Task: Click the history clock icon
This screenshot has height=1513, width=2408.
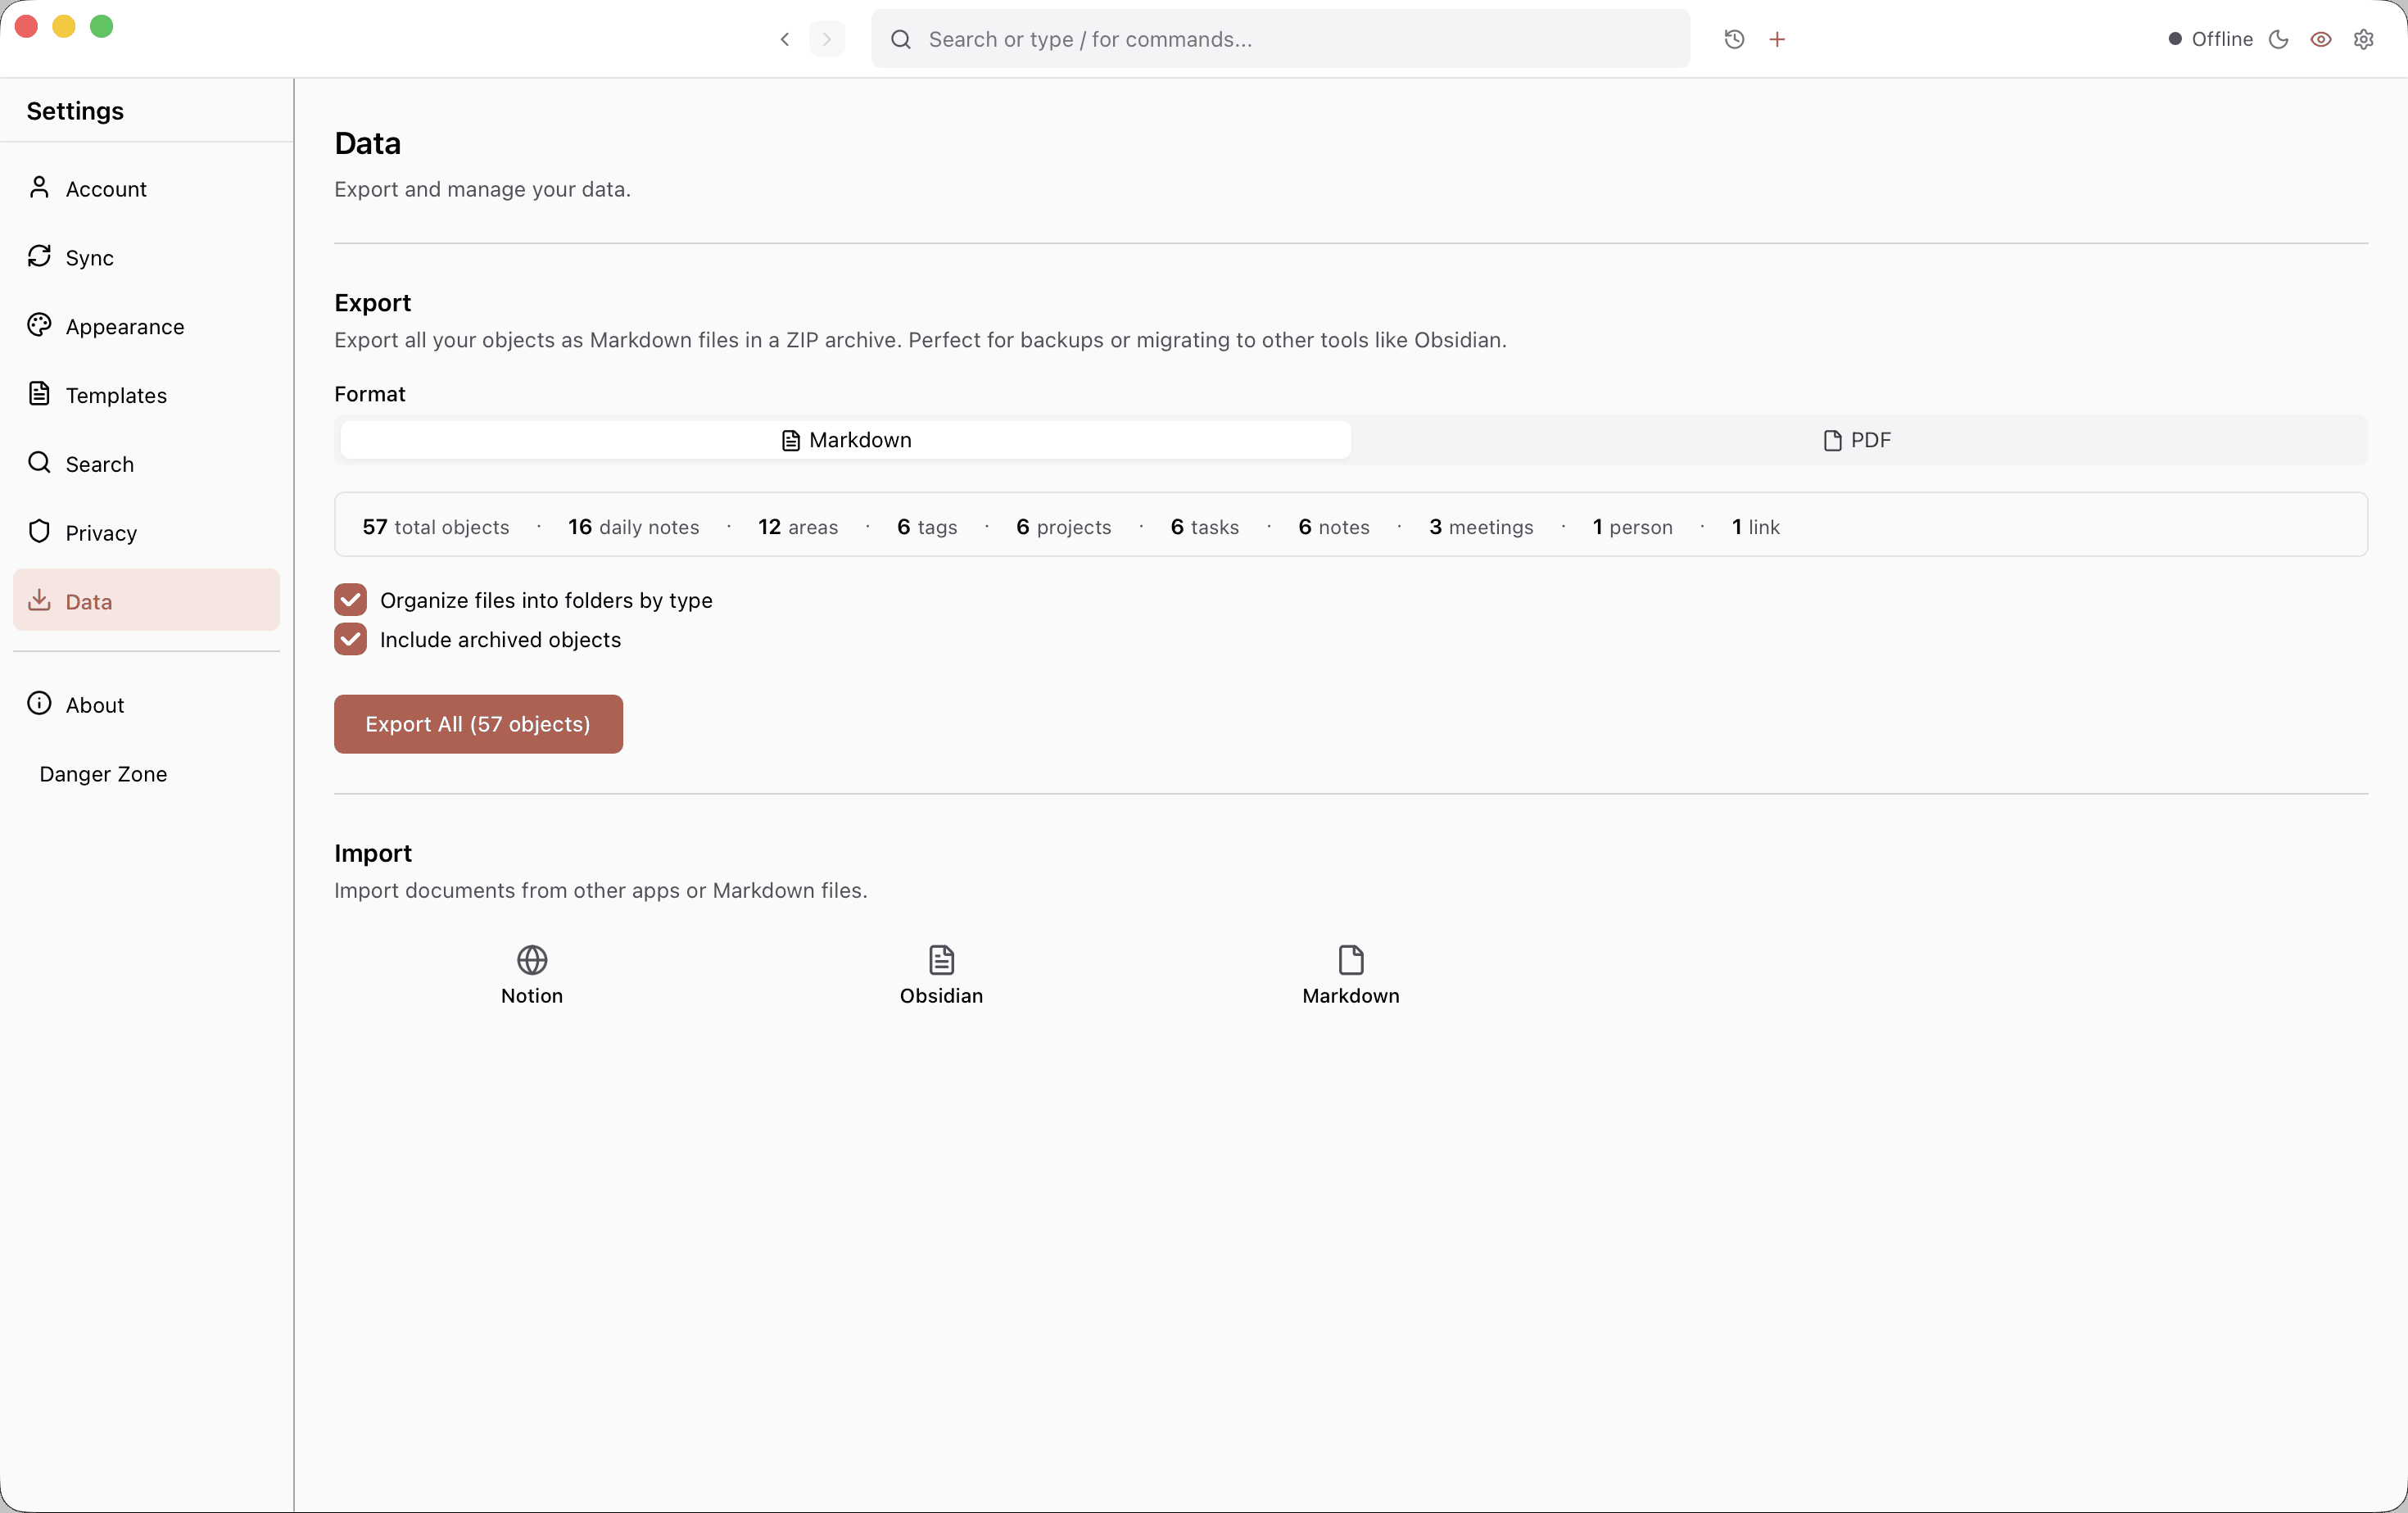Action: [1734, 39]
